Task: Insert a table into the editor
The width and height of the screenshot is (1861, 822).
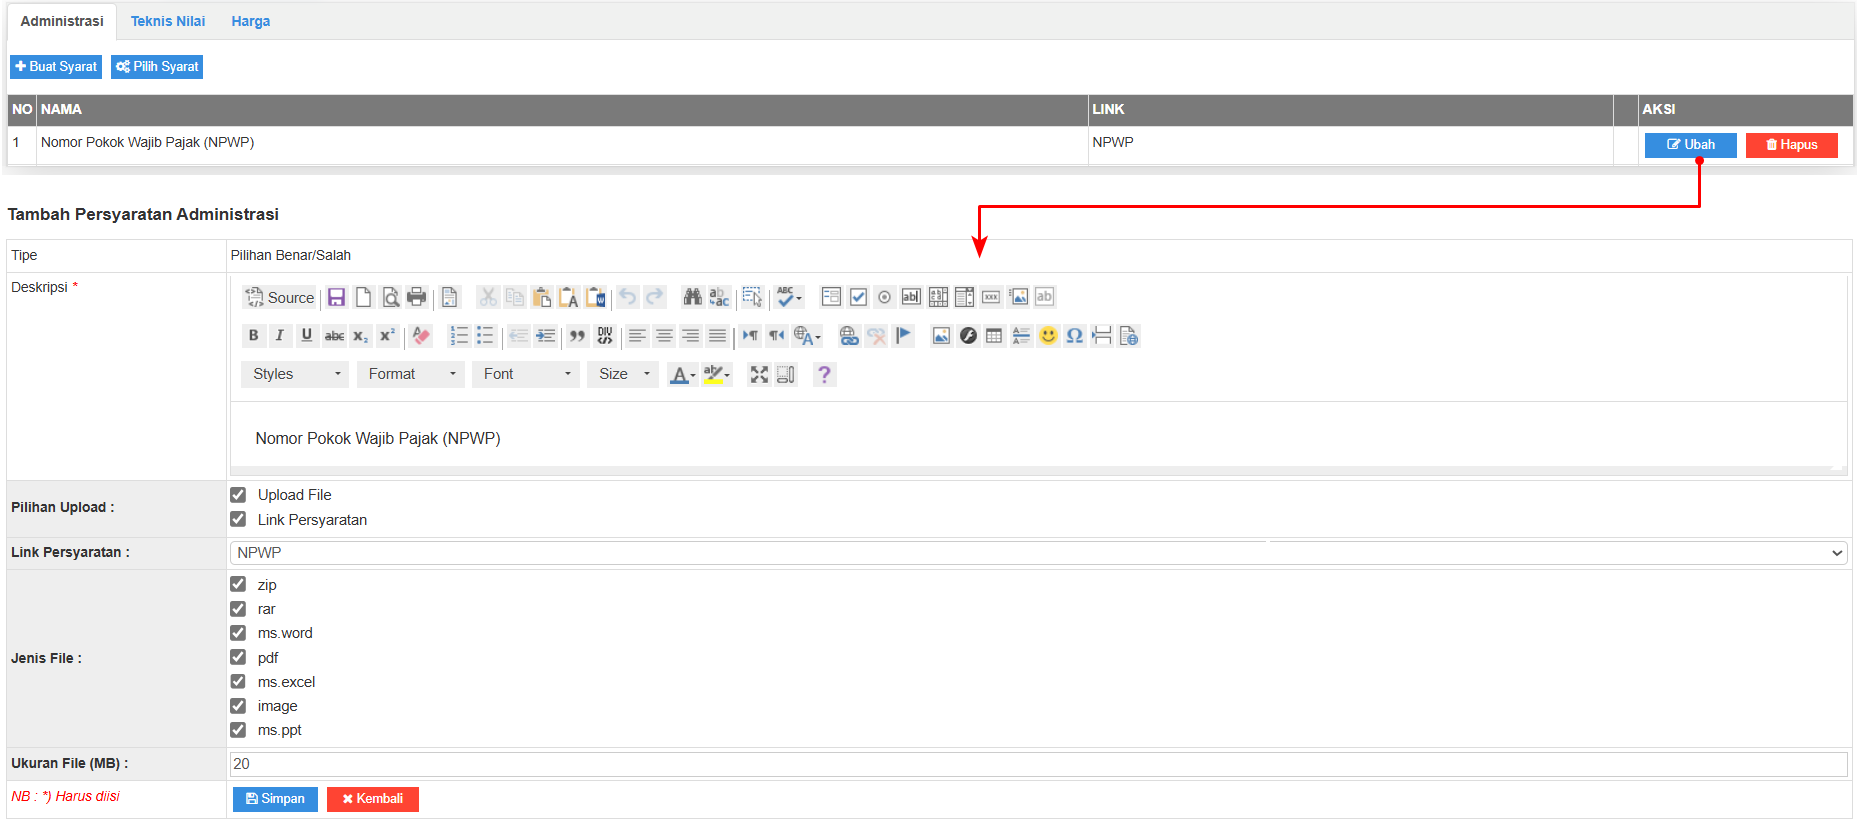Action: [x=994, y=336]
